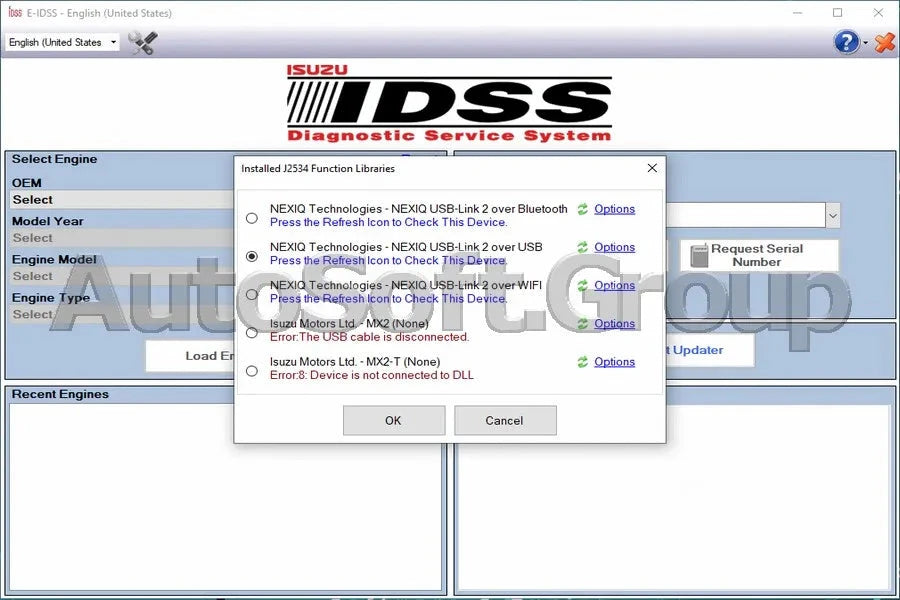Refresh NEXIQ USB-Link 2 over WIFI device
The height and width of the screenshot is (600, 900).
coord(583,285)
